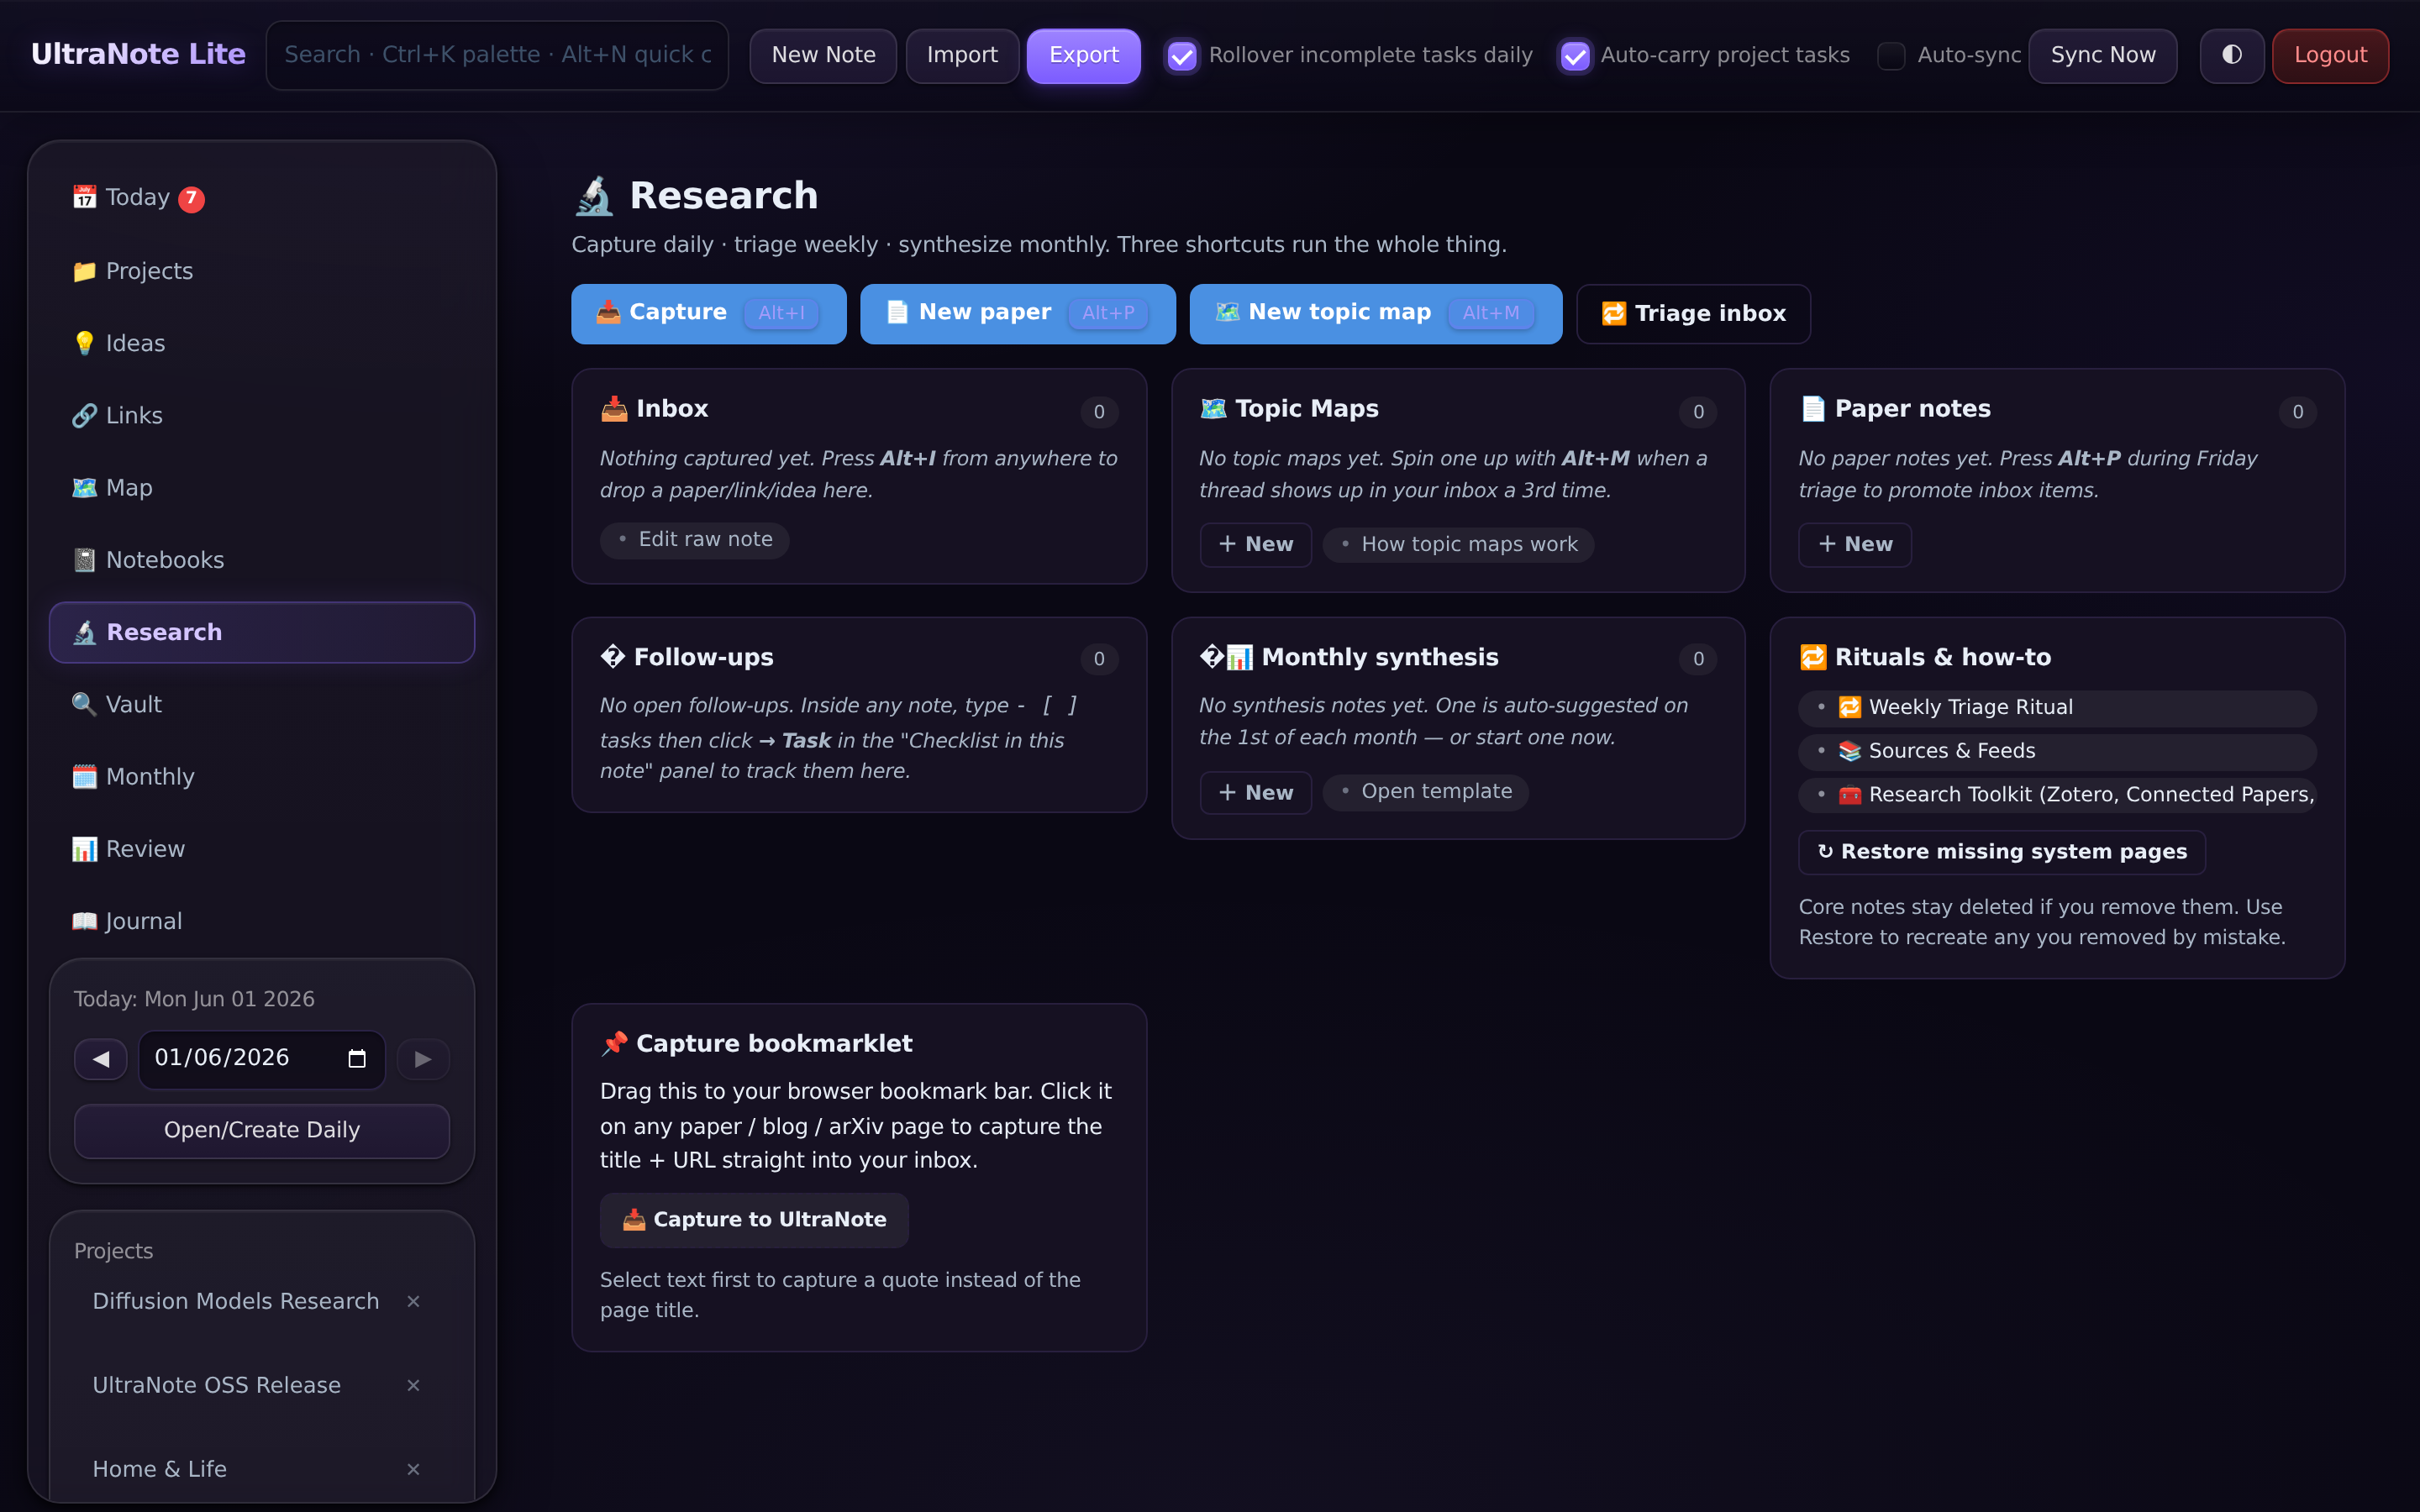The image size is (2420, 1512).
Task: Open the UltraNote OSS Release project
Action: (x=217, y=1385)
